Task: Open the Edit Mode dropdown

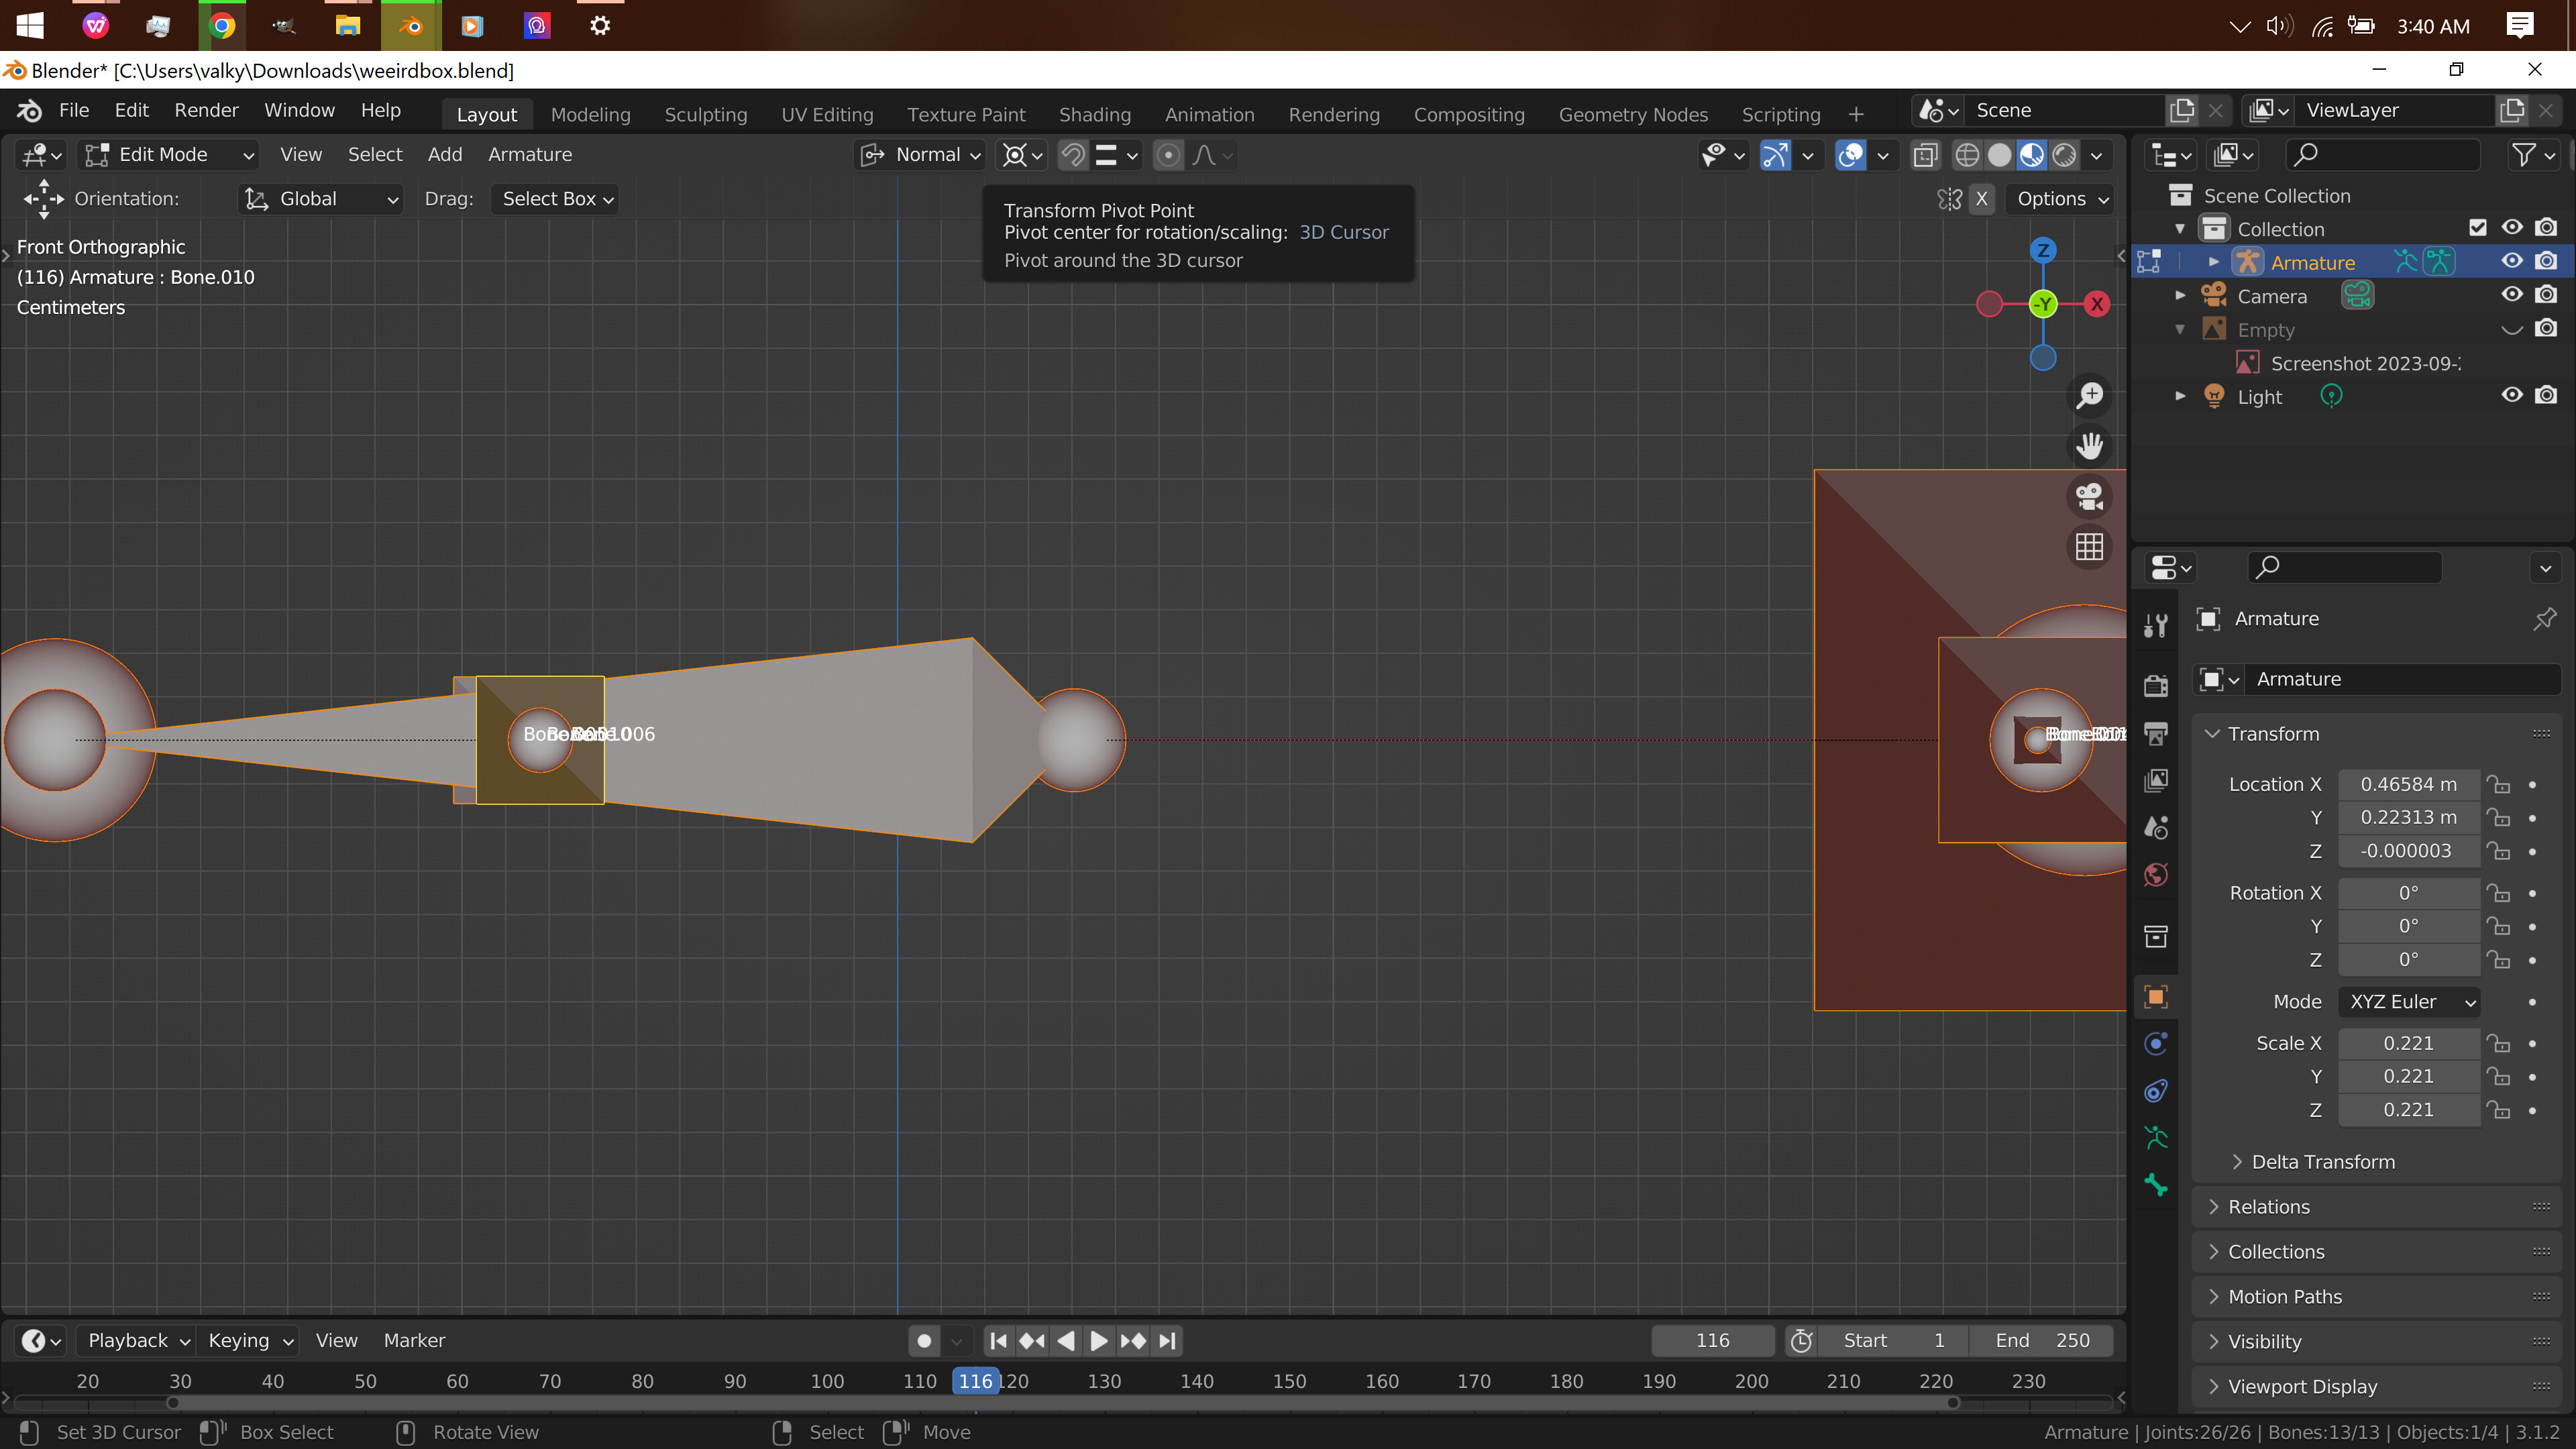Action: pos(170,155)
